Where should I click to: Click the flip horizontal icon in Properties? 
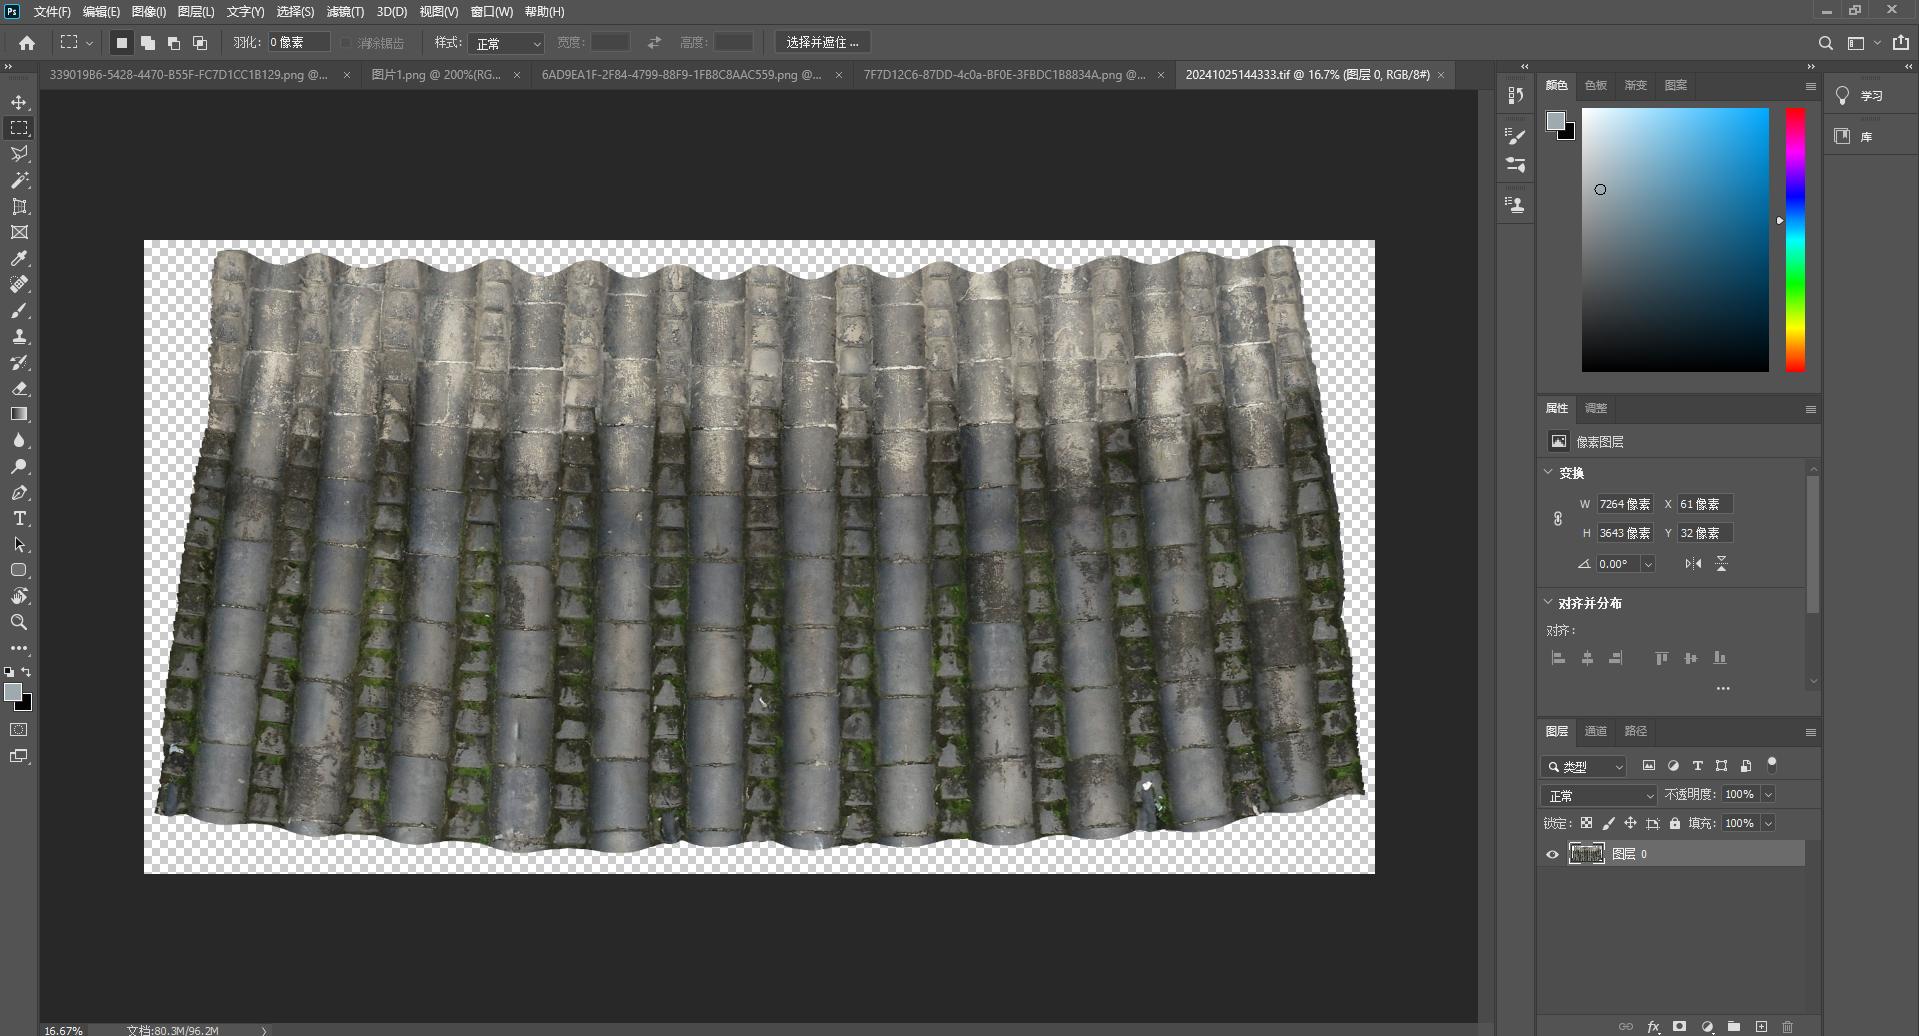coord(1693,564)
